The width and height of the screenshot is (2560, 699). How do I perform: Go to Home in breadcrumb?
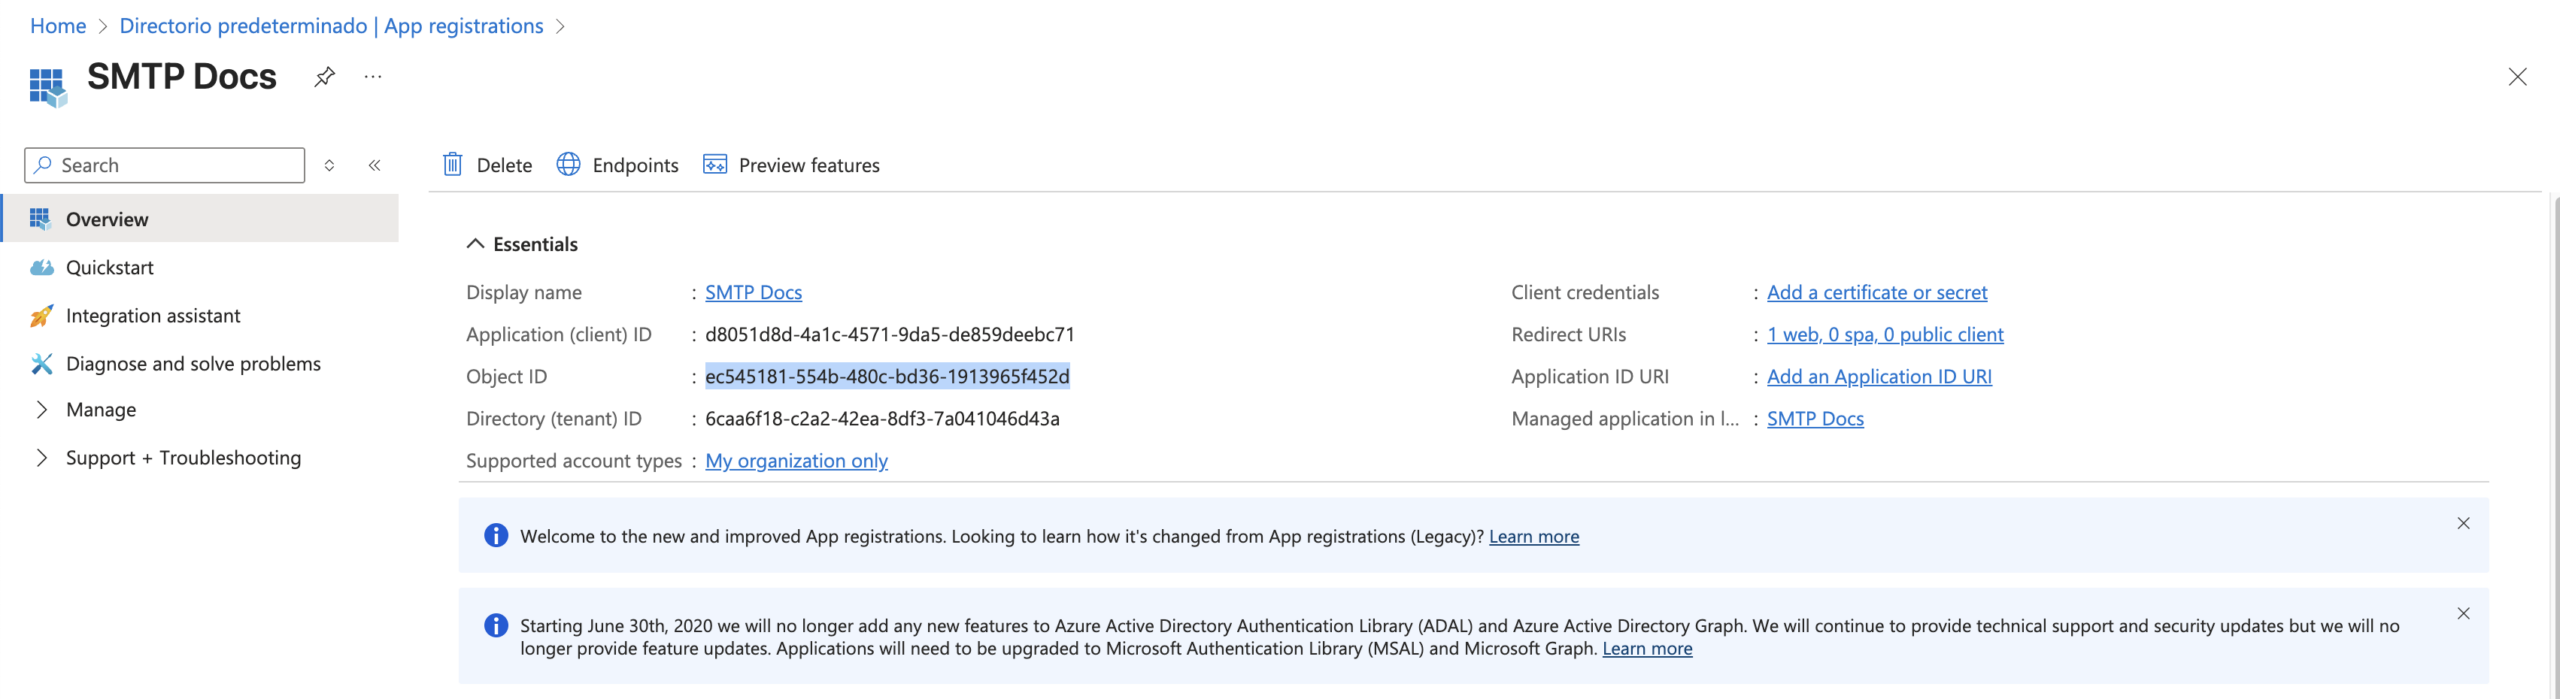(58, 26)
